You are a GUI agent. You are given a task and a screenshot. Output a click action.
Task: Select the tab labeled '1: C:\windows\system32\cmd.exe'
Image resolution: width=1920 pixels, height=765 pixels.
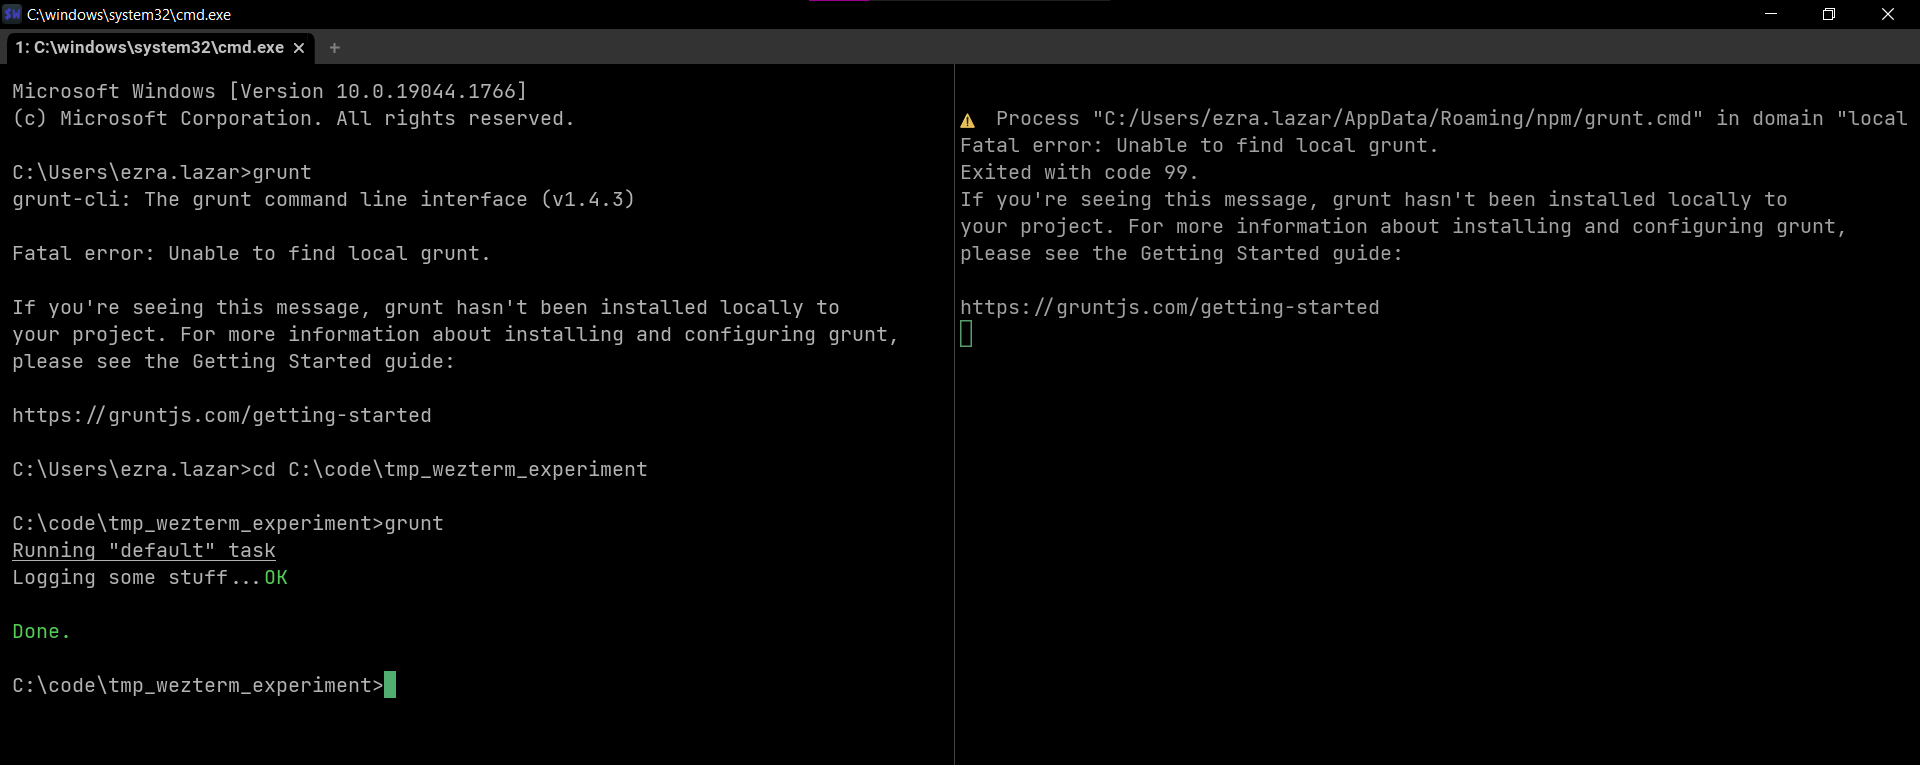click(x=150, y=47)
